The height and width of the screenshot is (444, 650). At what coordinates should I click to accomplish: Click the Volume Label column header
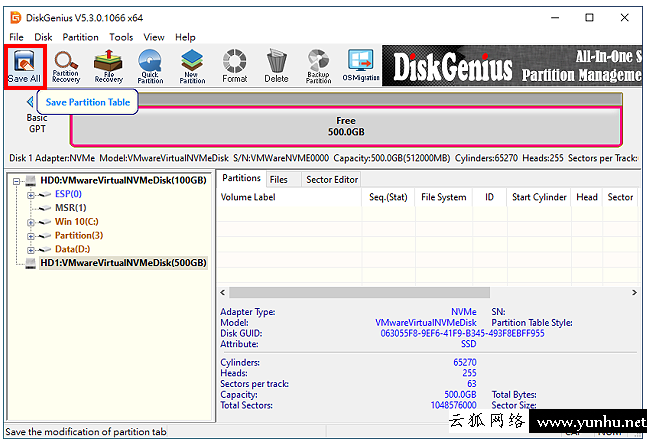[x=289, y=197]
